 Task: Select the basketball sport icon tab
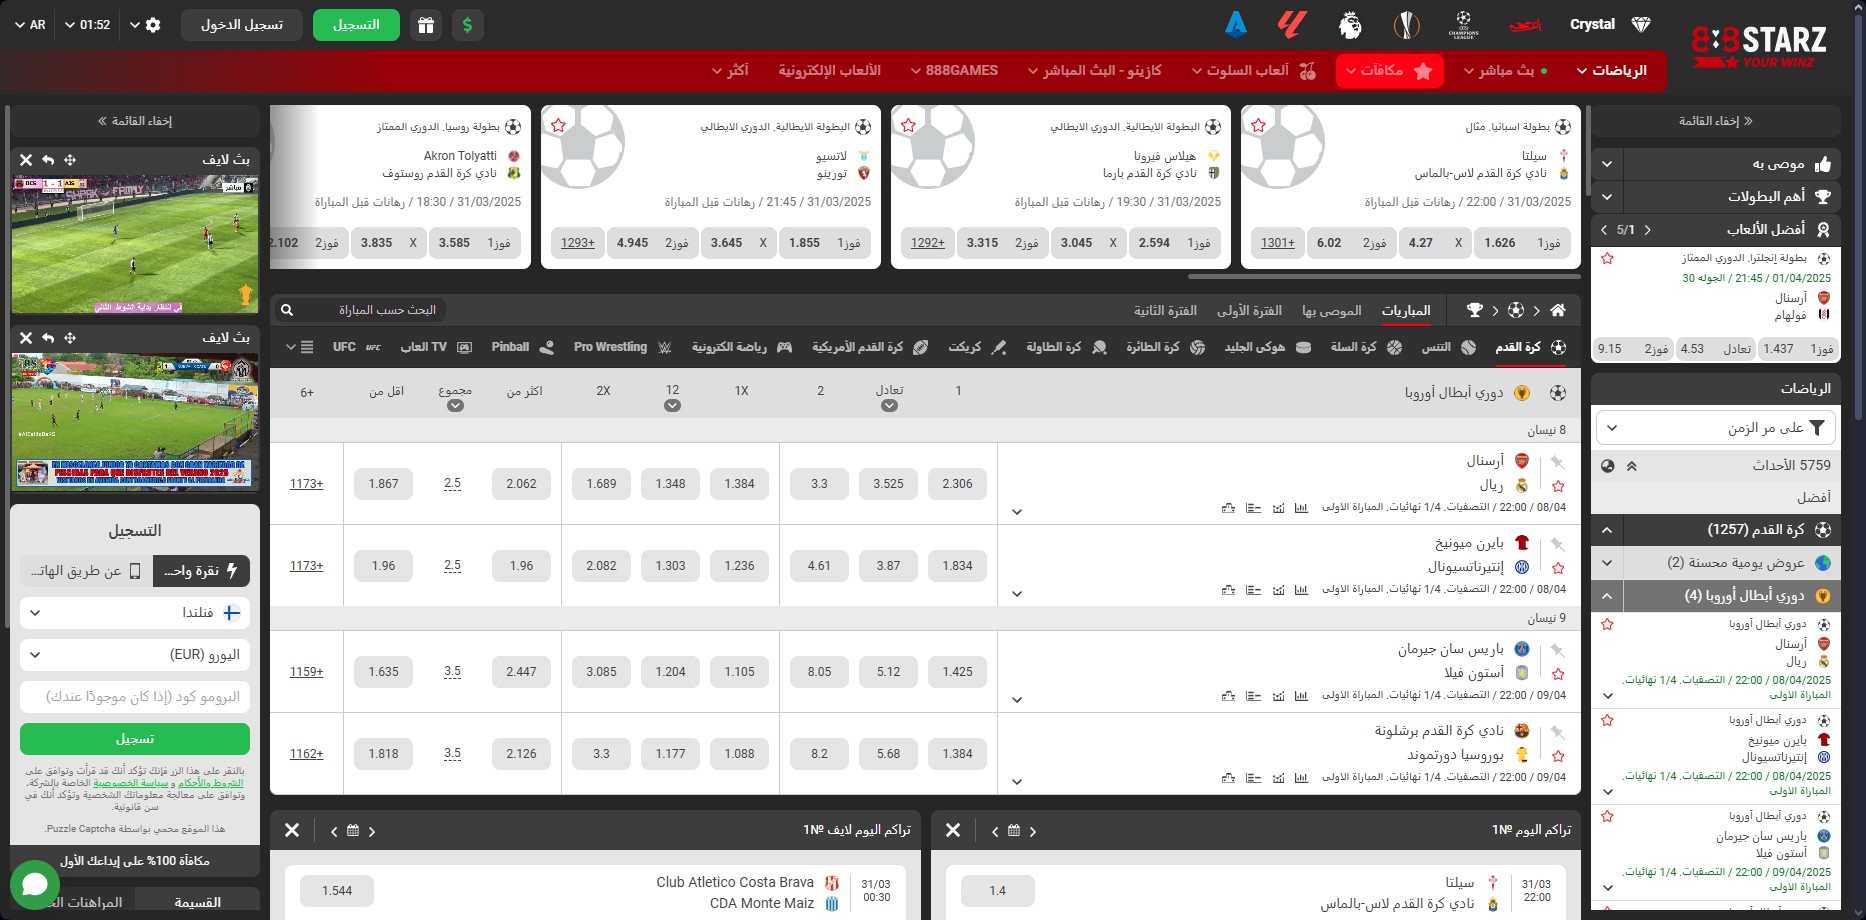pyautogui.click(x=1394, y=347)
